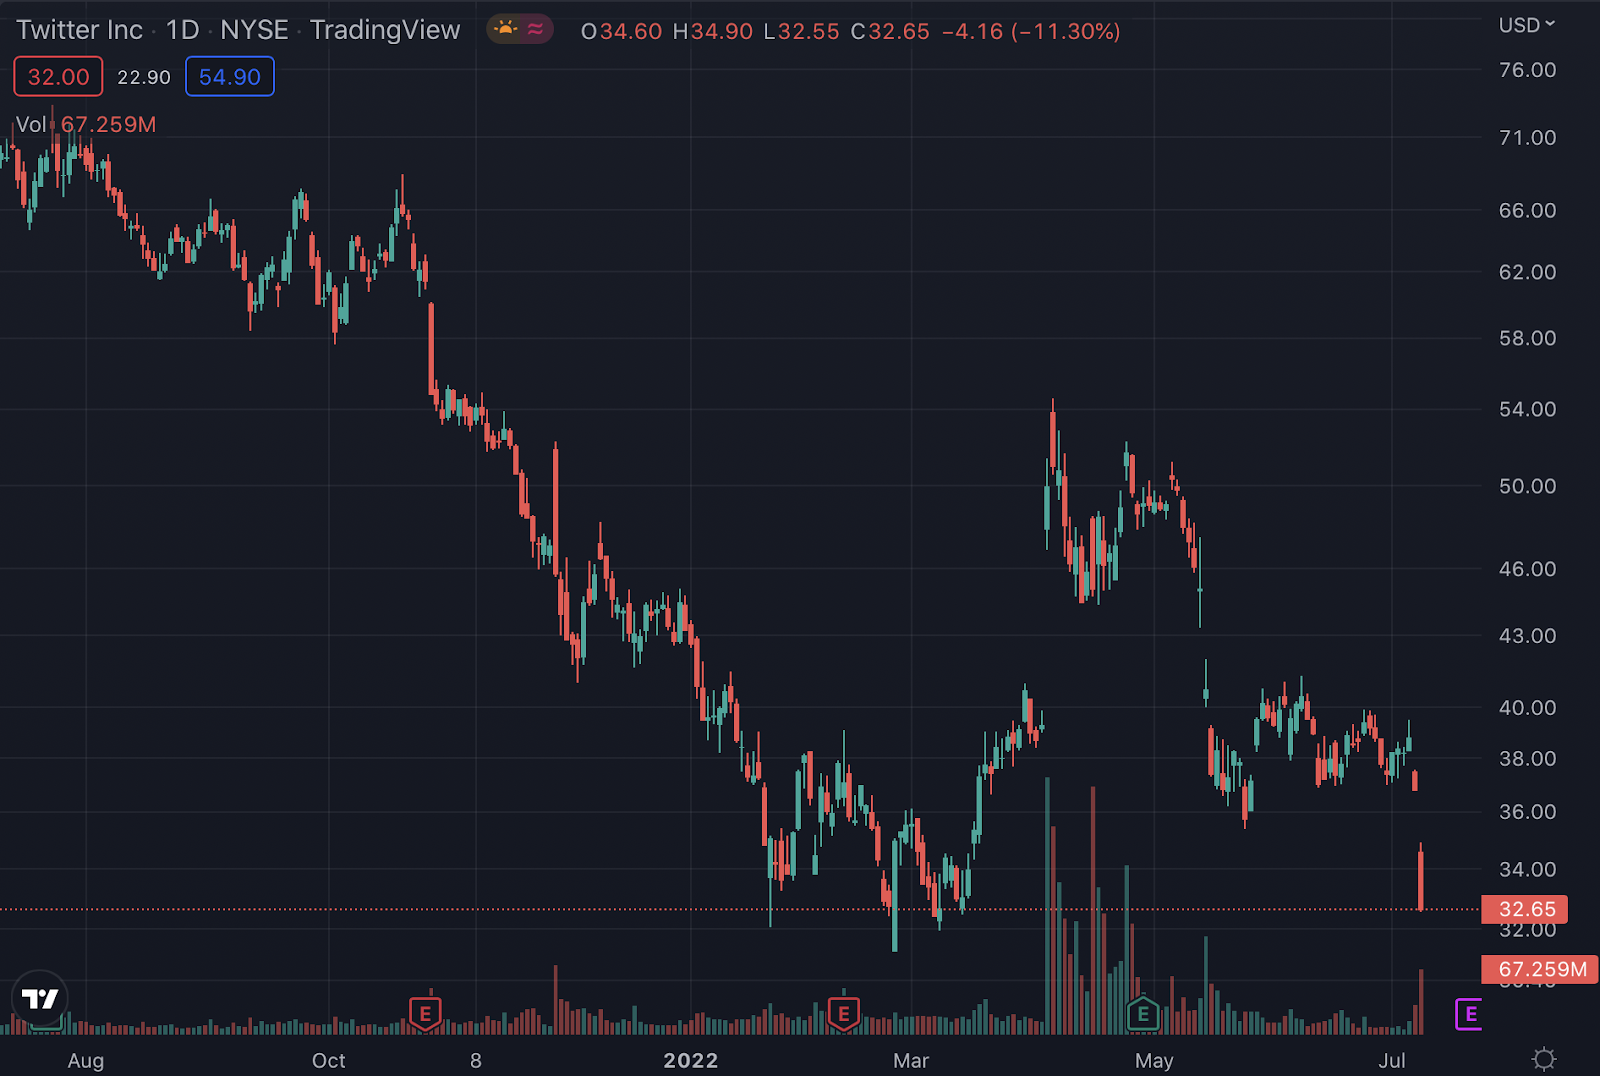Click the 22.90 spread value

[x=144, y=77]
